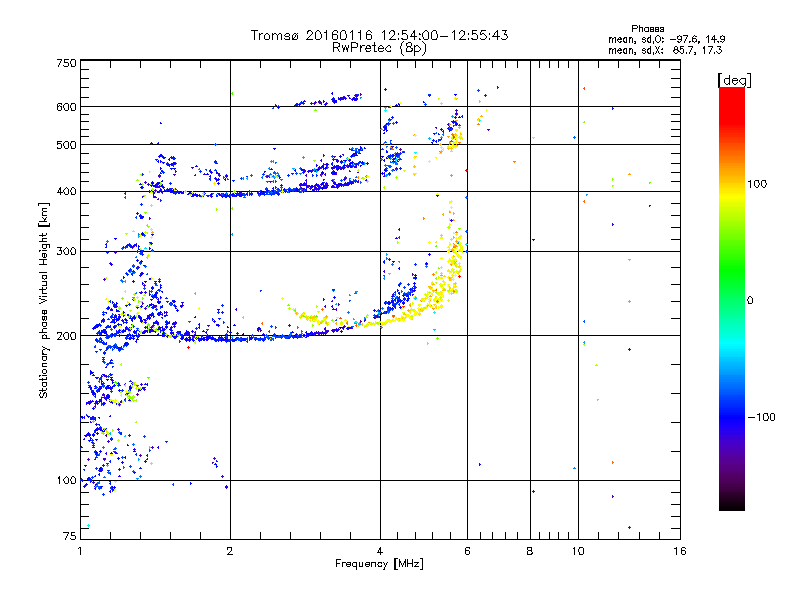Click the '[deg]' colorbar unit label
800x600 pixels.
[734, 80]
